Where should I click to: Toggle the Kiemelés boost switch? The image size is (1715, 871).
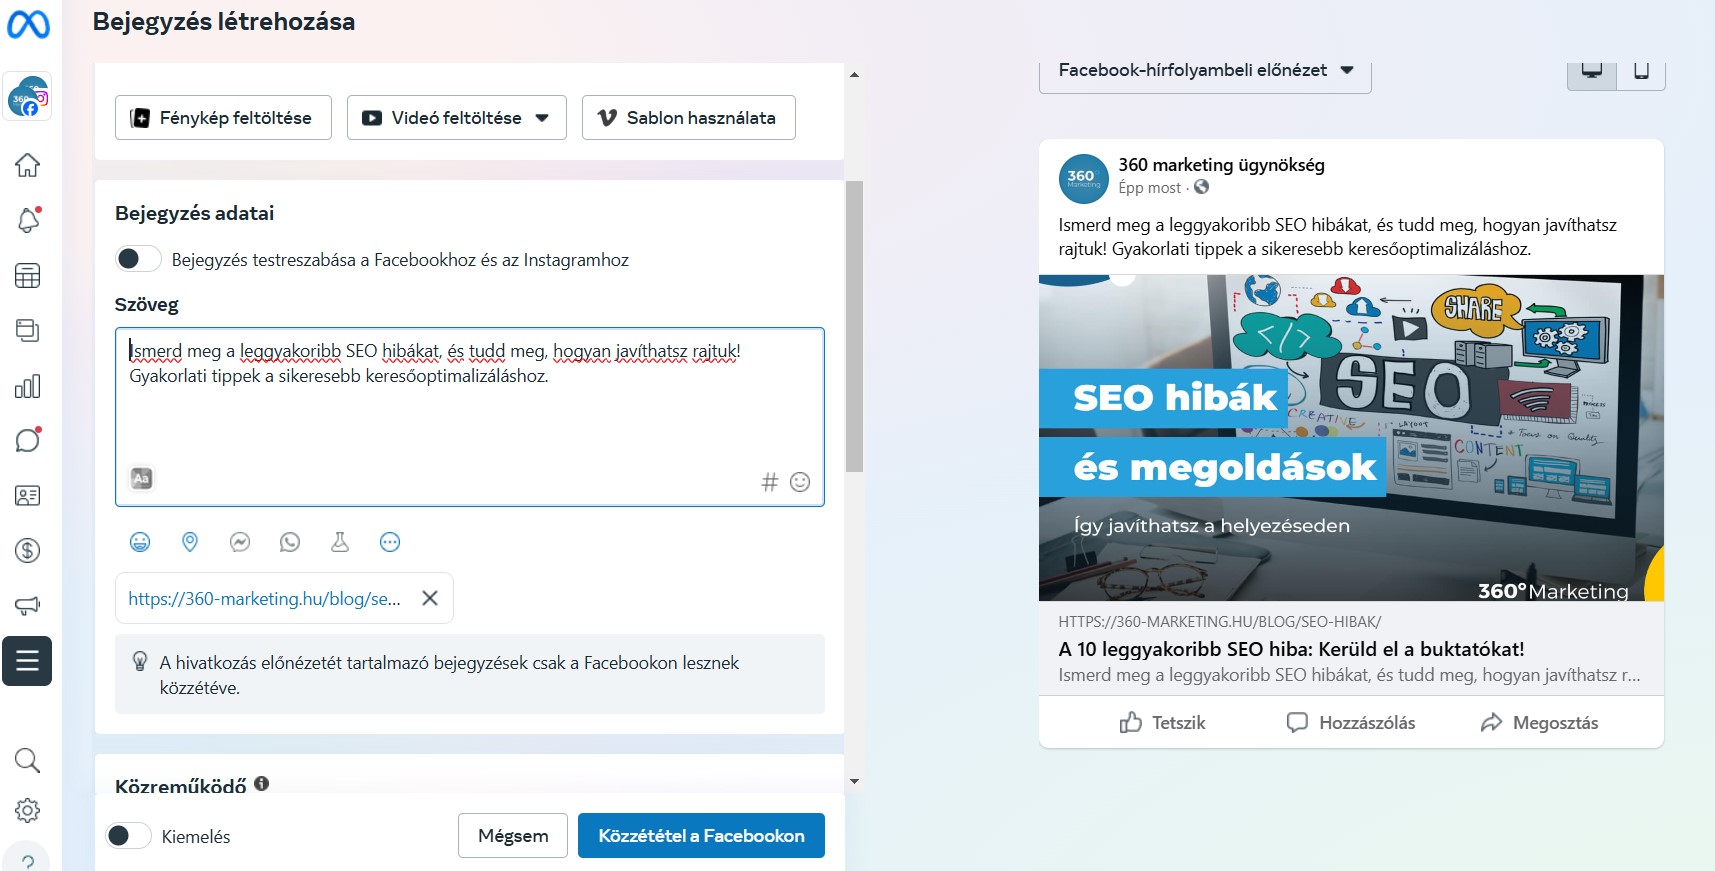point(128,836)
